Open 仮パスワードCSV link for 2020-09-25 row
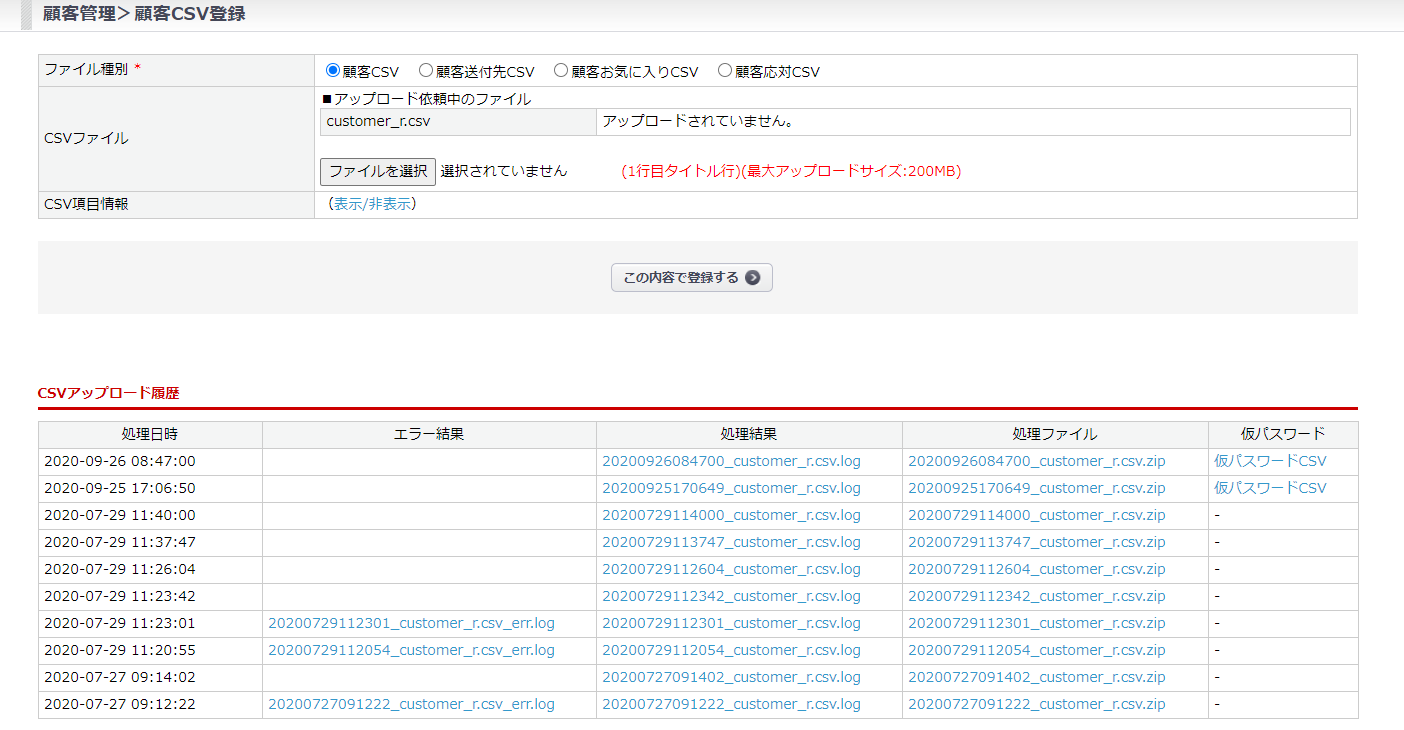Screen dimensions: 1404x730 point(1270,488)
